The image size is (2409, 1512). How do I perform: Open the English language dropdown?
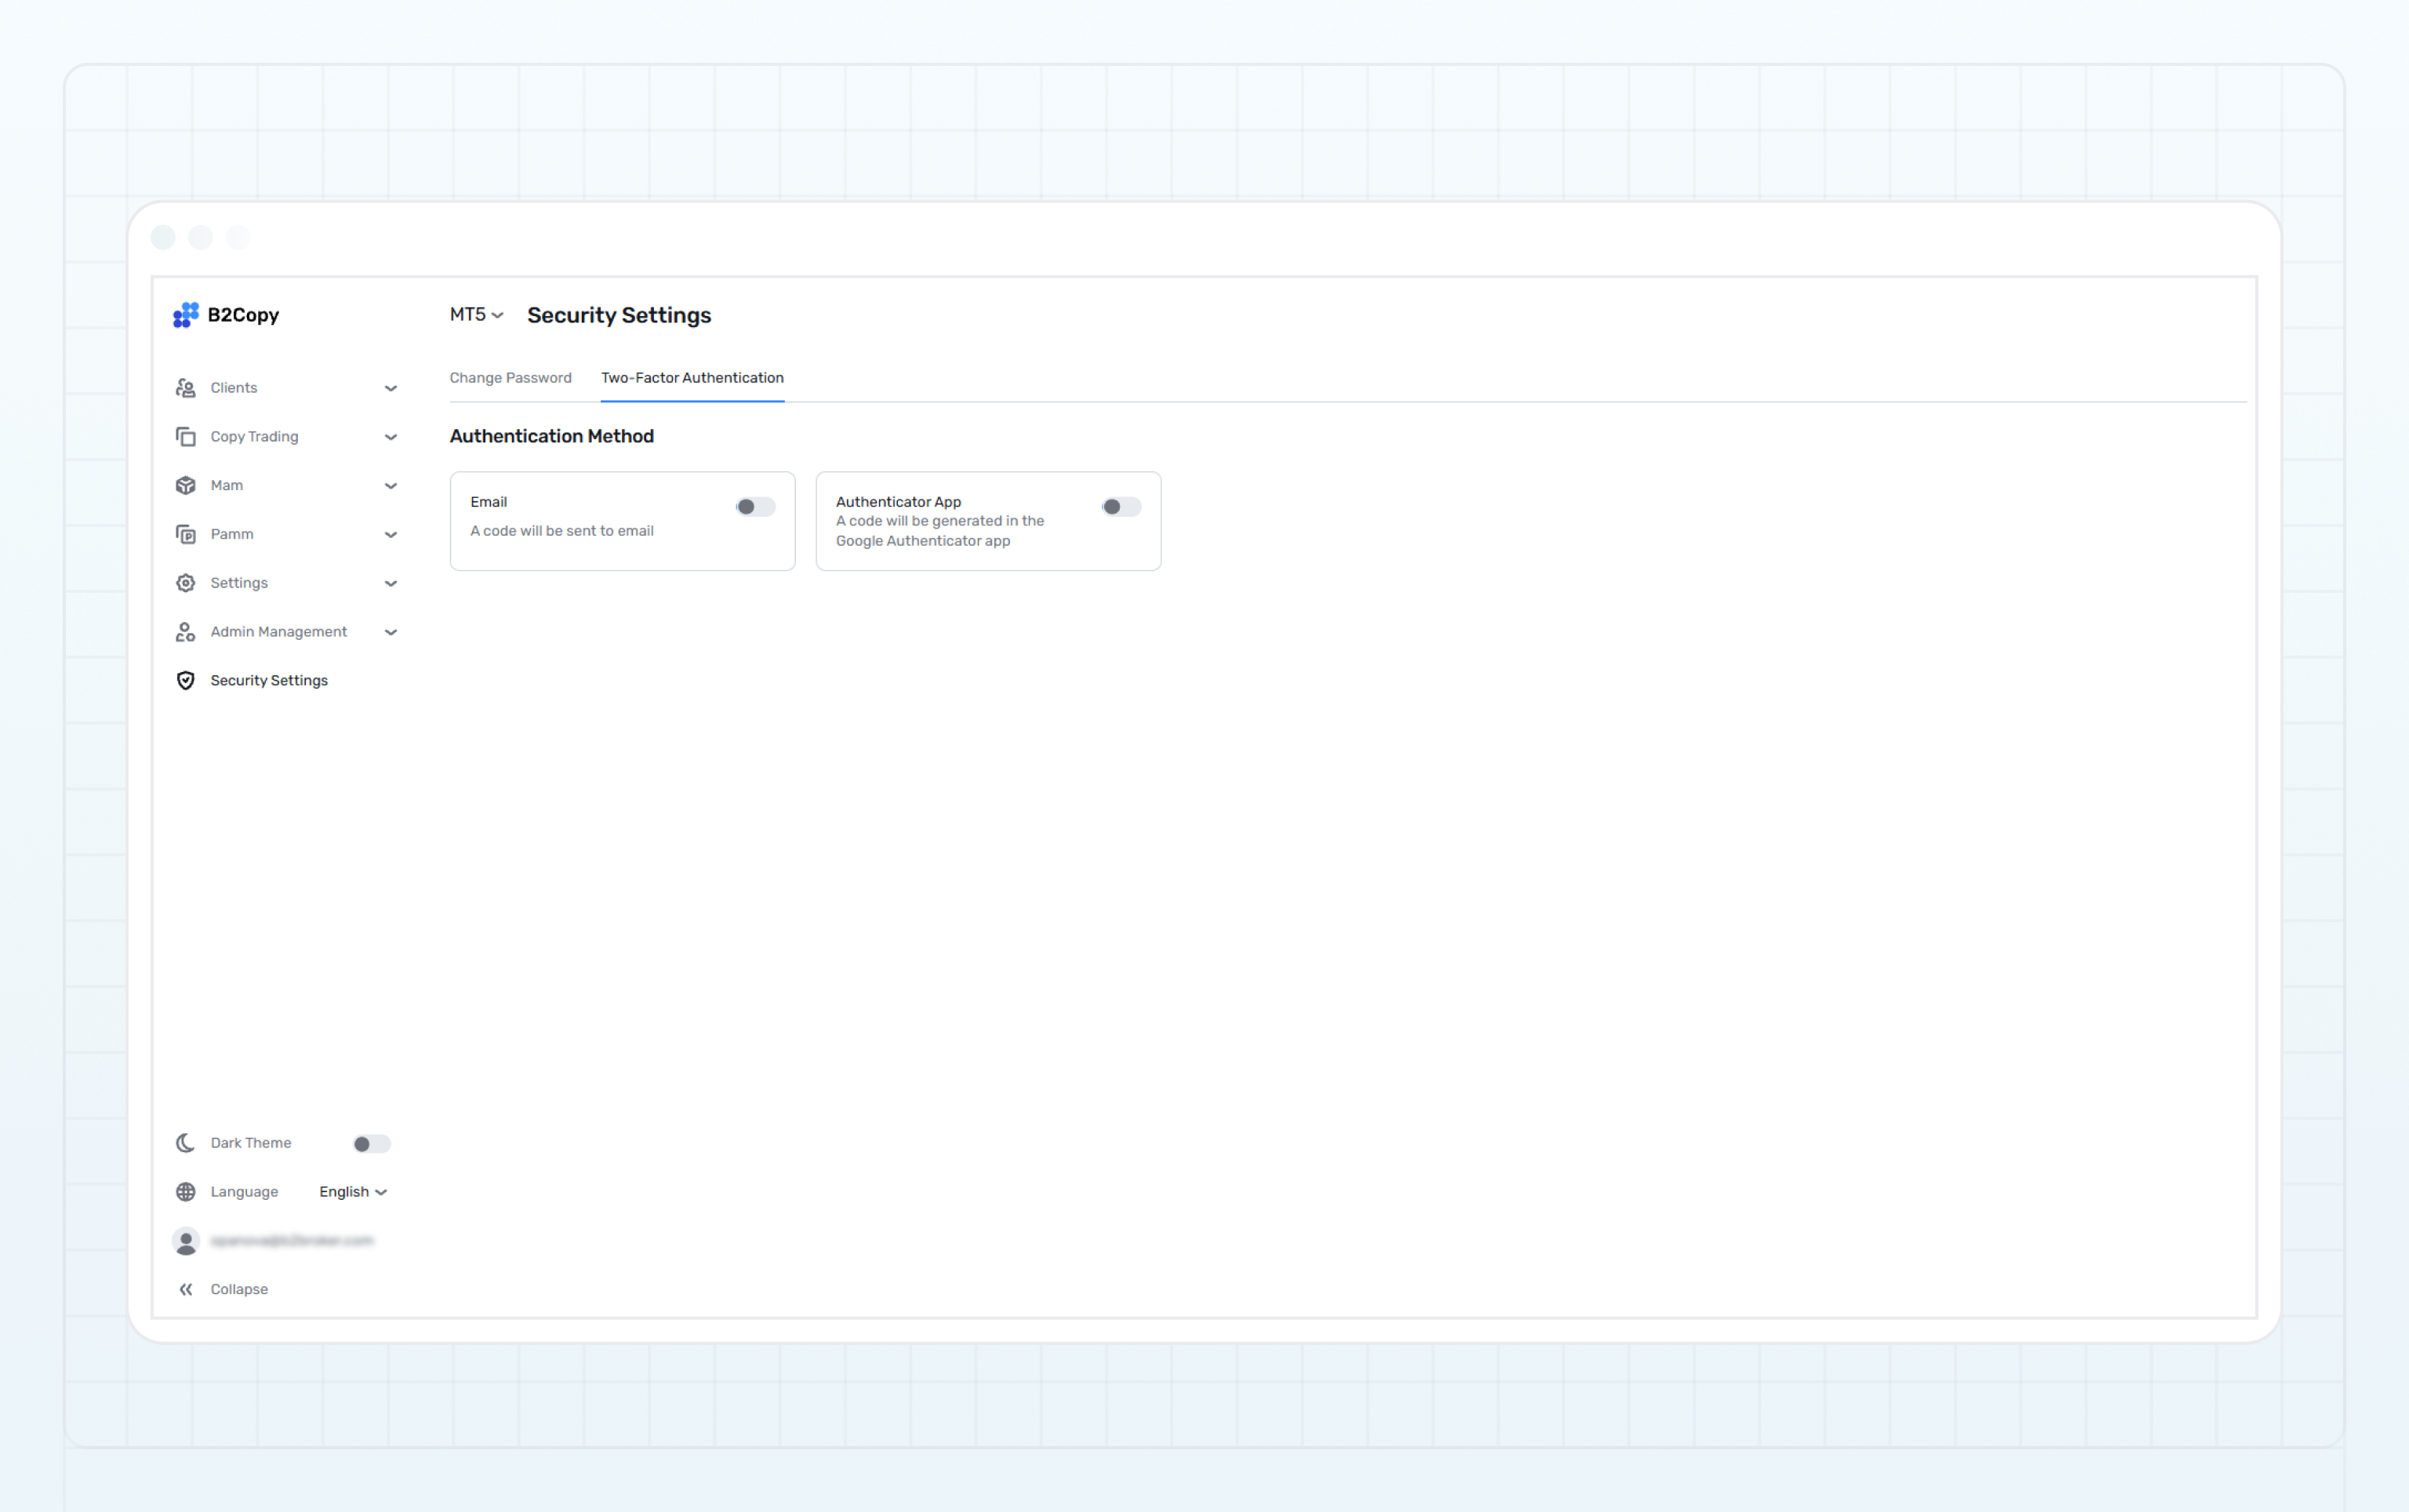click(x=352, y=1191)
